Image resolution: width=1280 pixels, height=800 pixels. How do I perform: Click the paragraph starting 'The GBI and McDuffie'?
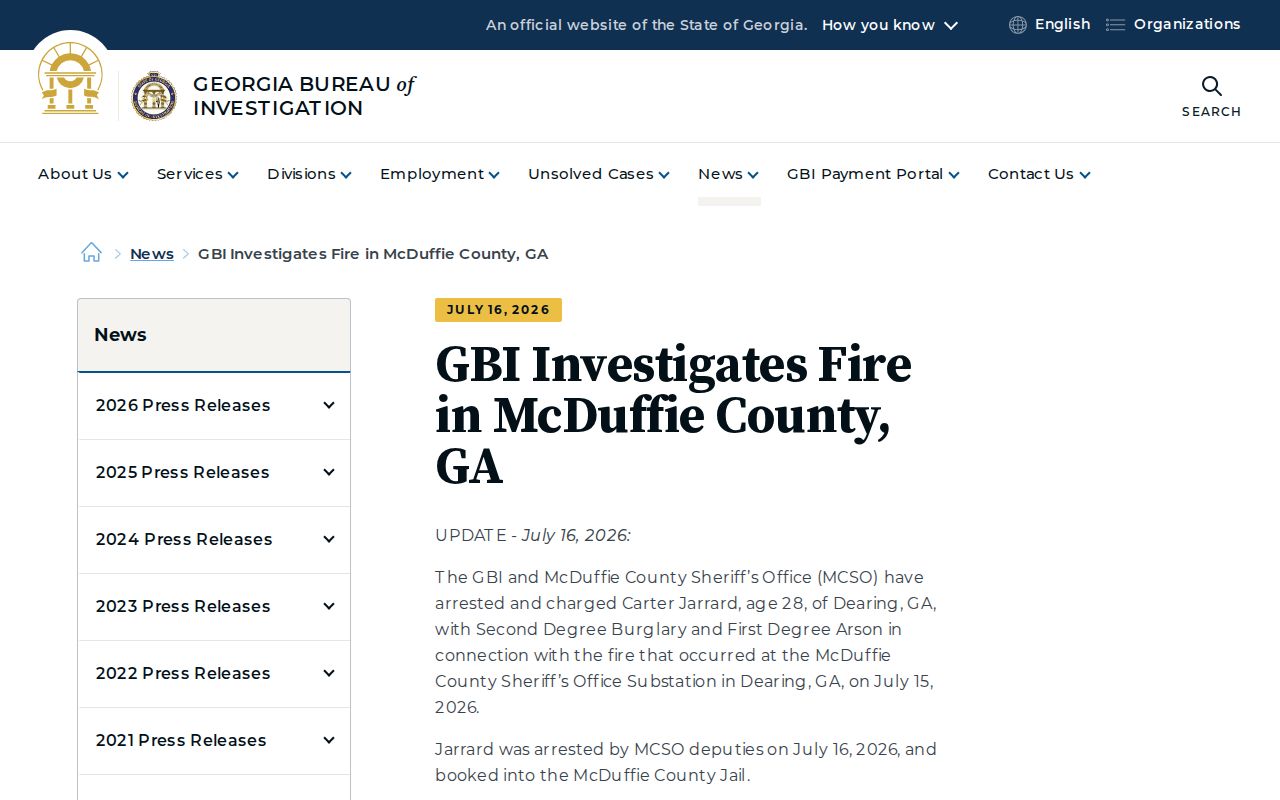686,642
